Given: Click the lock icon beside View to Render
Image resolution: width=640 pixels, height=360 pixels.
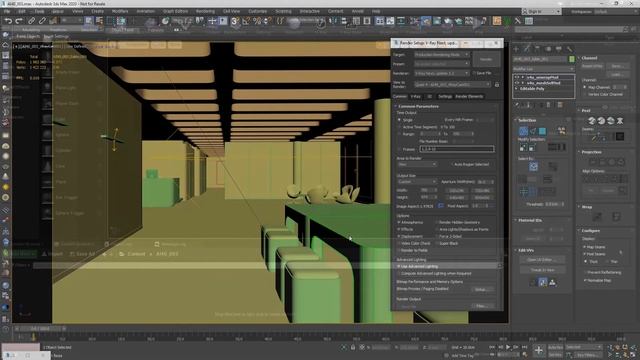Looking at the screenshot, I should pos(497,85).
